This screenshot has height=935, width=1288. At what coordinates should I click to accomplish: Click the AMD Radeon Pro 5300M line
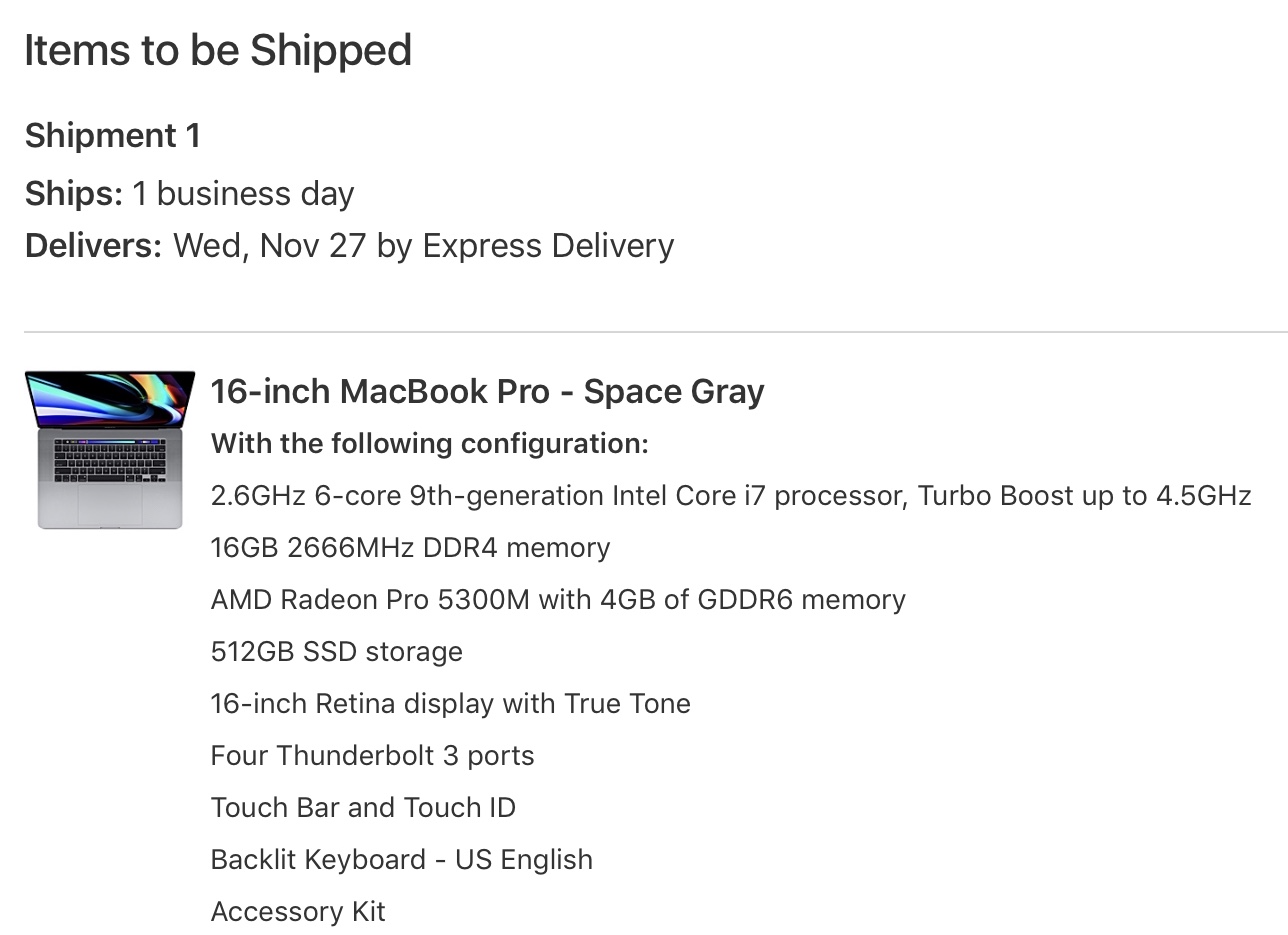click(558, 599)
